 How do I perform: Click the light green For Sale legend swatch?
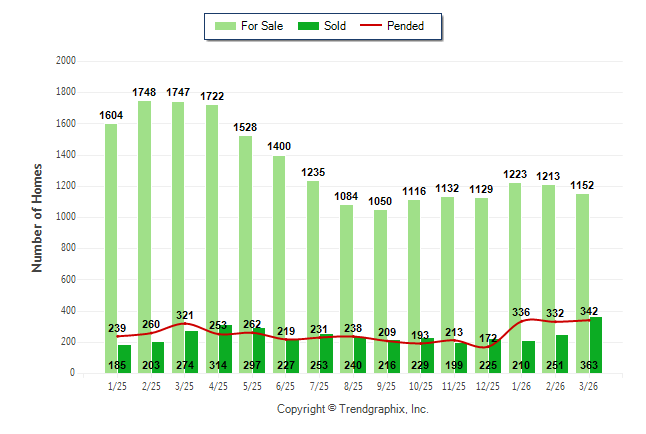point(223,26)
